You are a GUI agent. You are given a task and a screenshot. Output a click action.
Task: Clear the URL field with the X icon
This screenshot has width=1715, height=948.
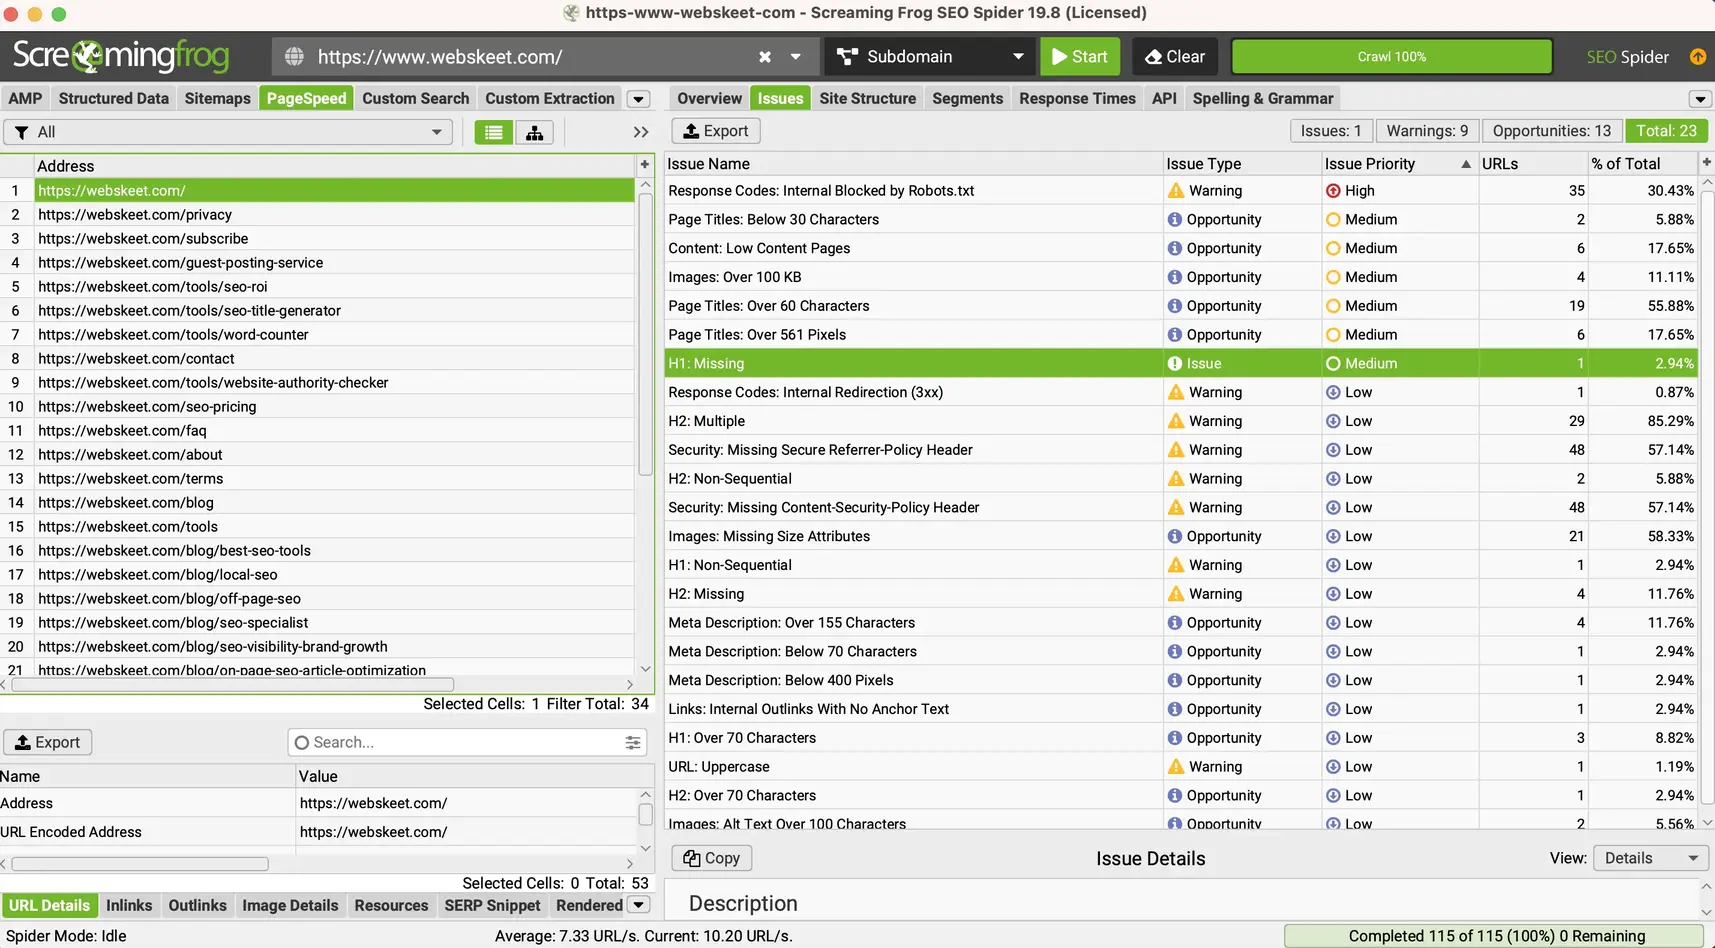click(765, 57)
